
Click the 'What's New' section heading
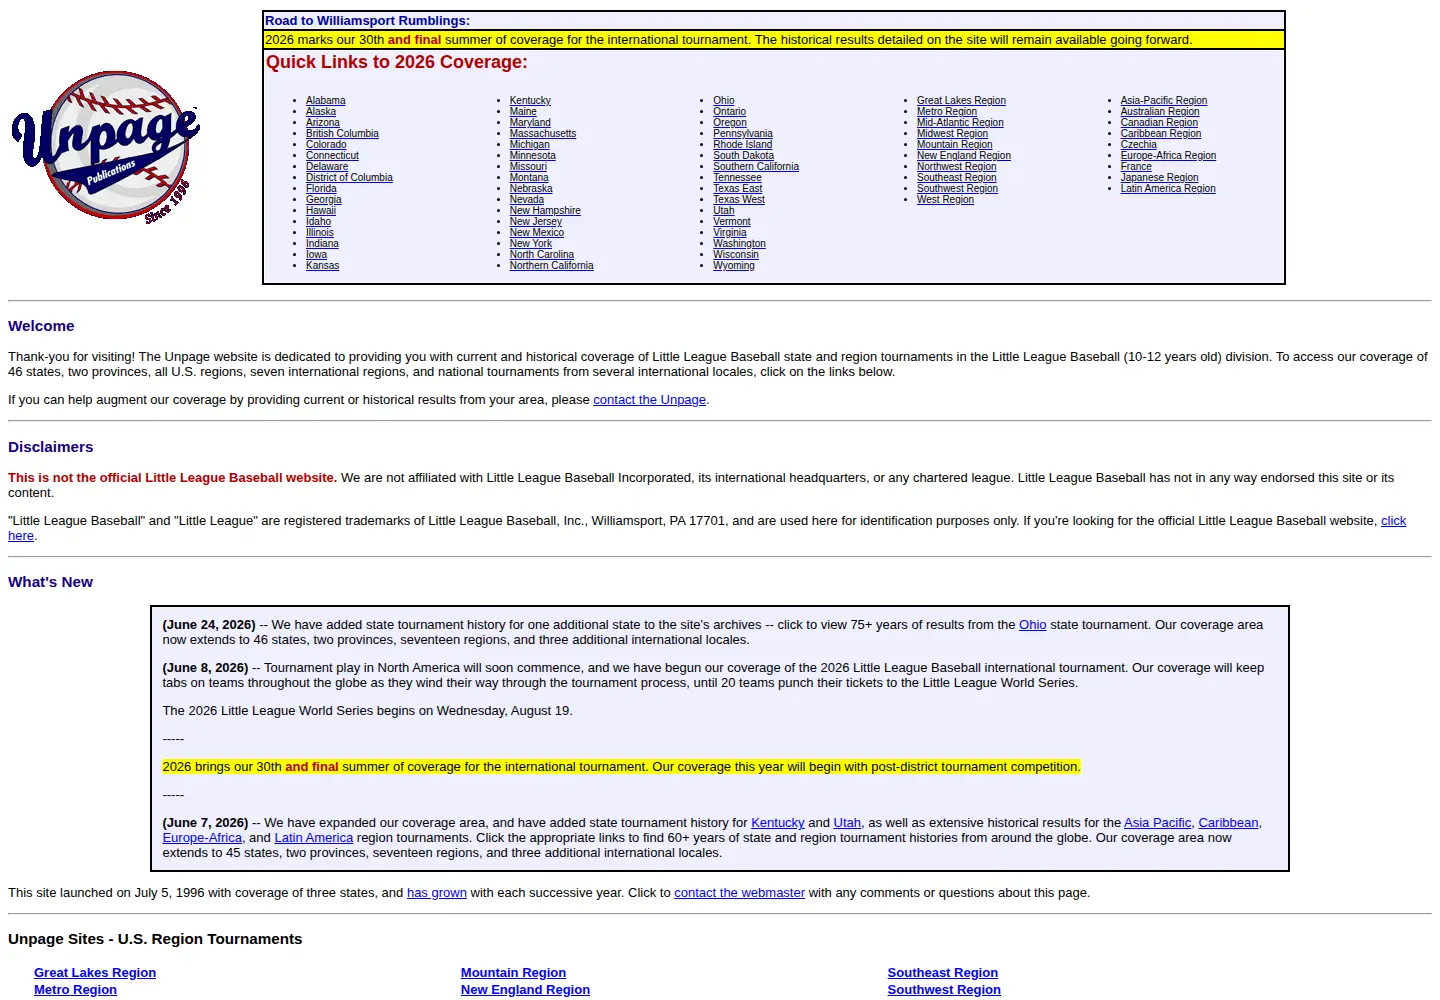click(x=50, y=582)
